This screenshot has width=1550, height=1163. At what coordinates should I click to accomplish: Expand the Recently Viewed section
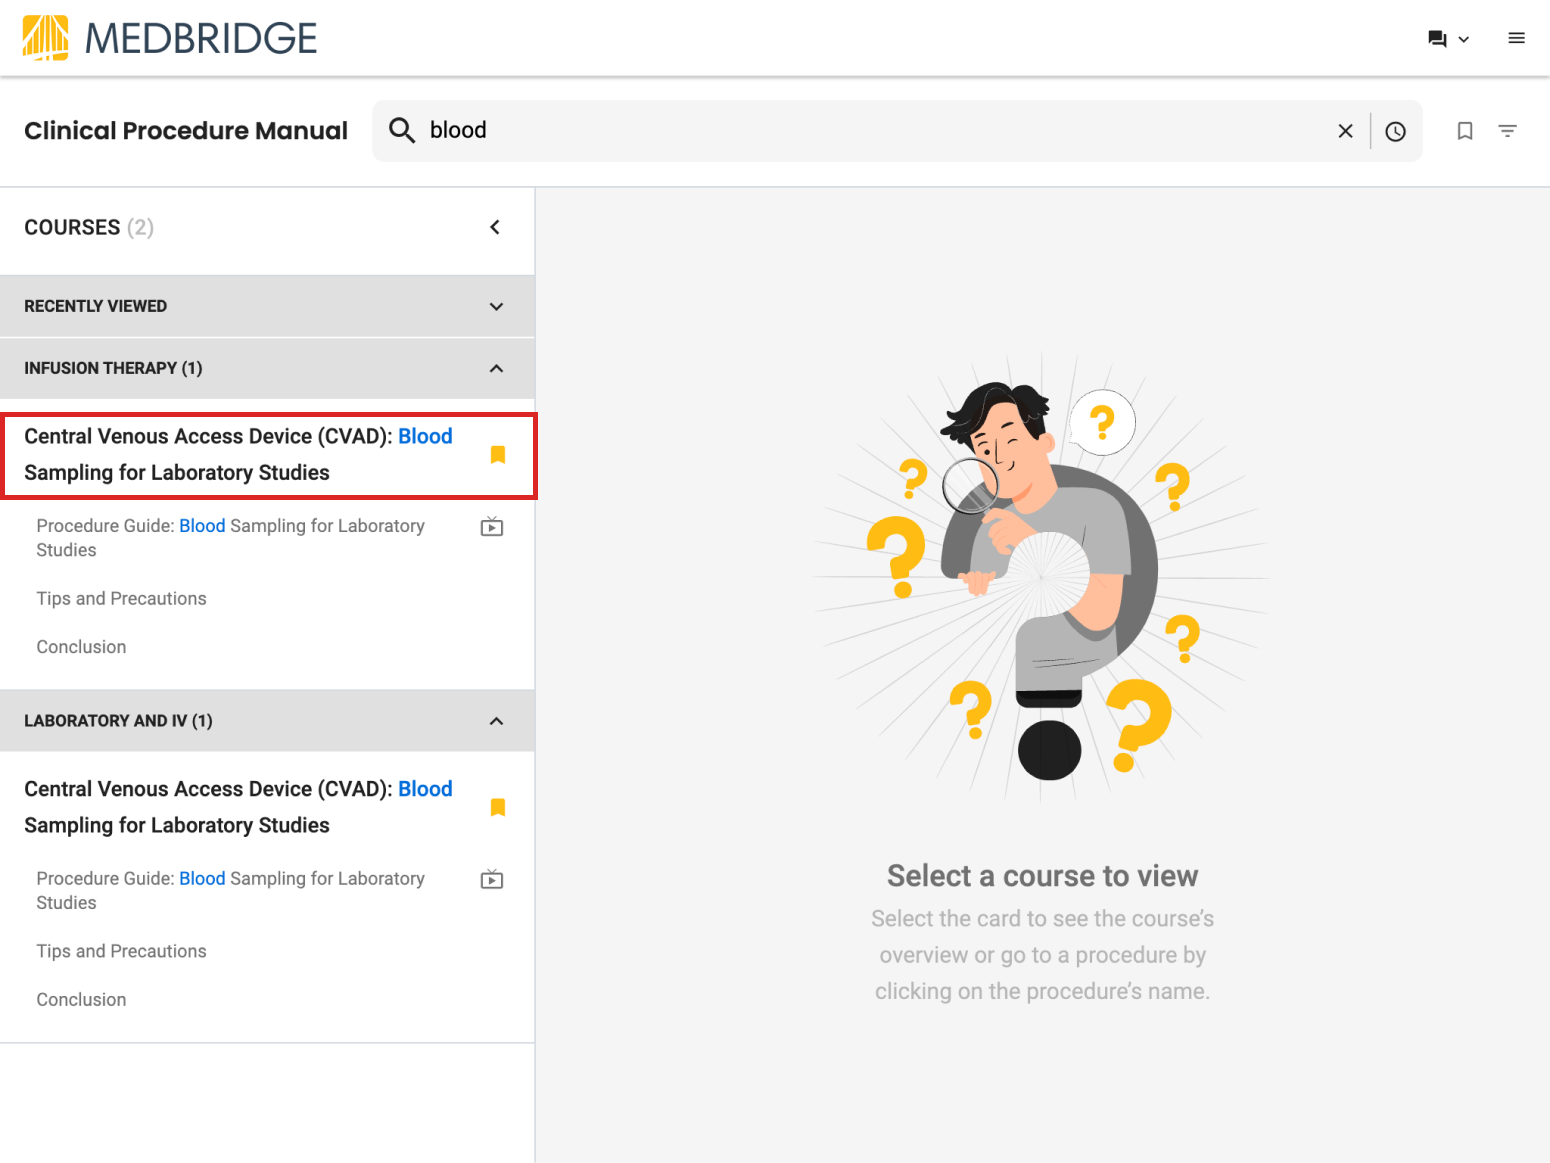(496, 307)
